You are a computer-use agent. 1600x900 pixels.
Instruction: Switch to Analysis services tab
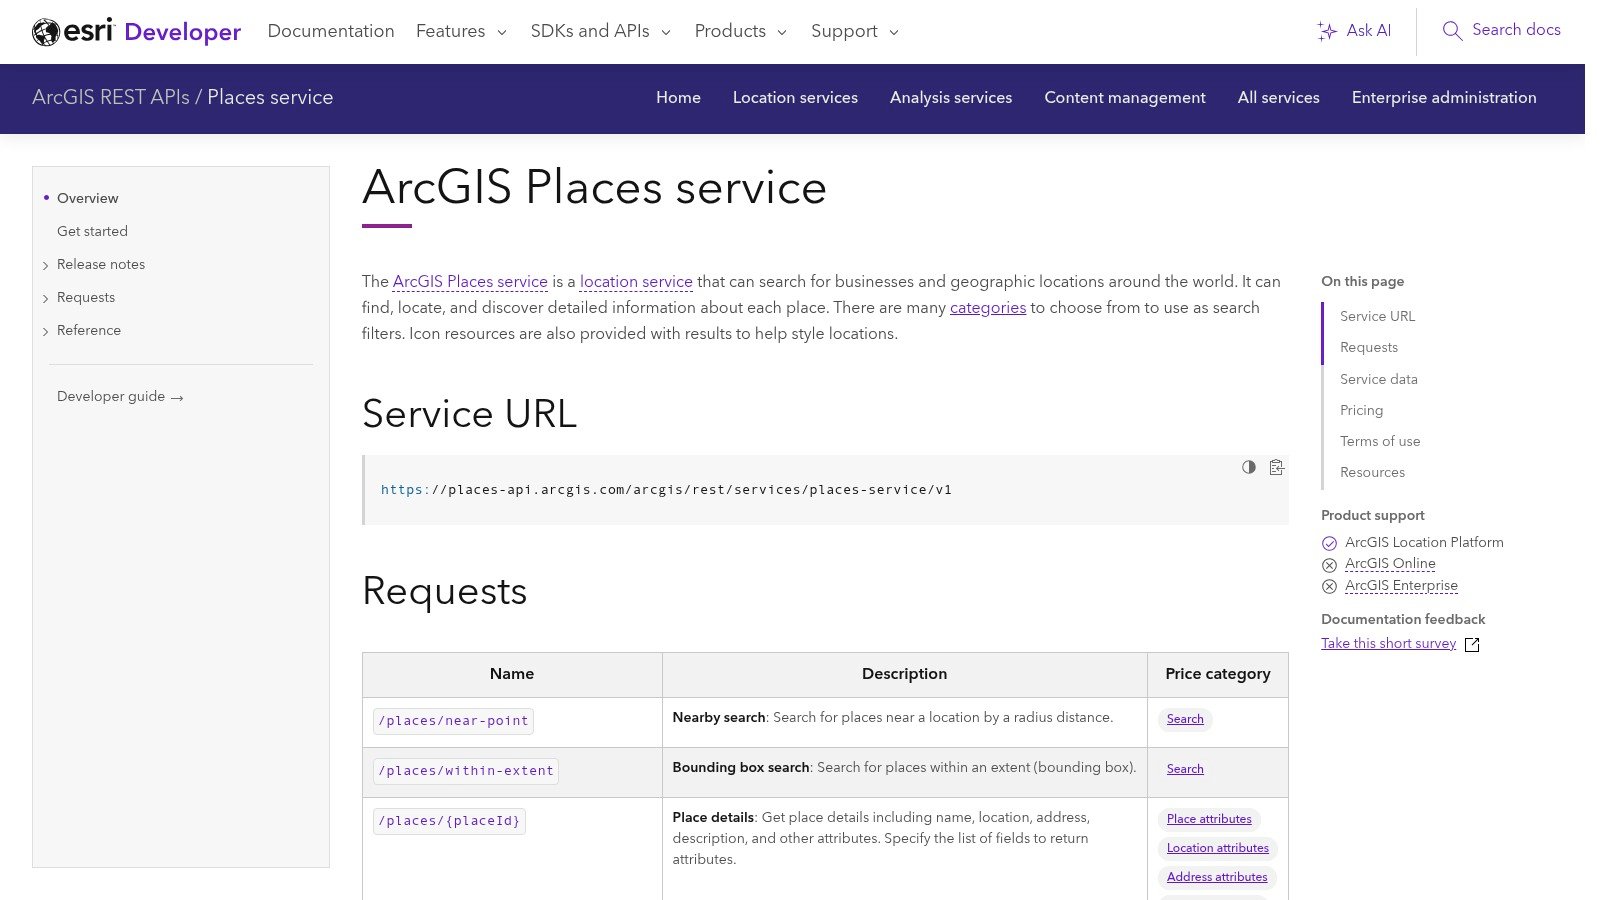(x=951, y=97)
